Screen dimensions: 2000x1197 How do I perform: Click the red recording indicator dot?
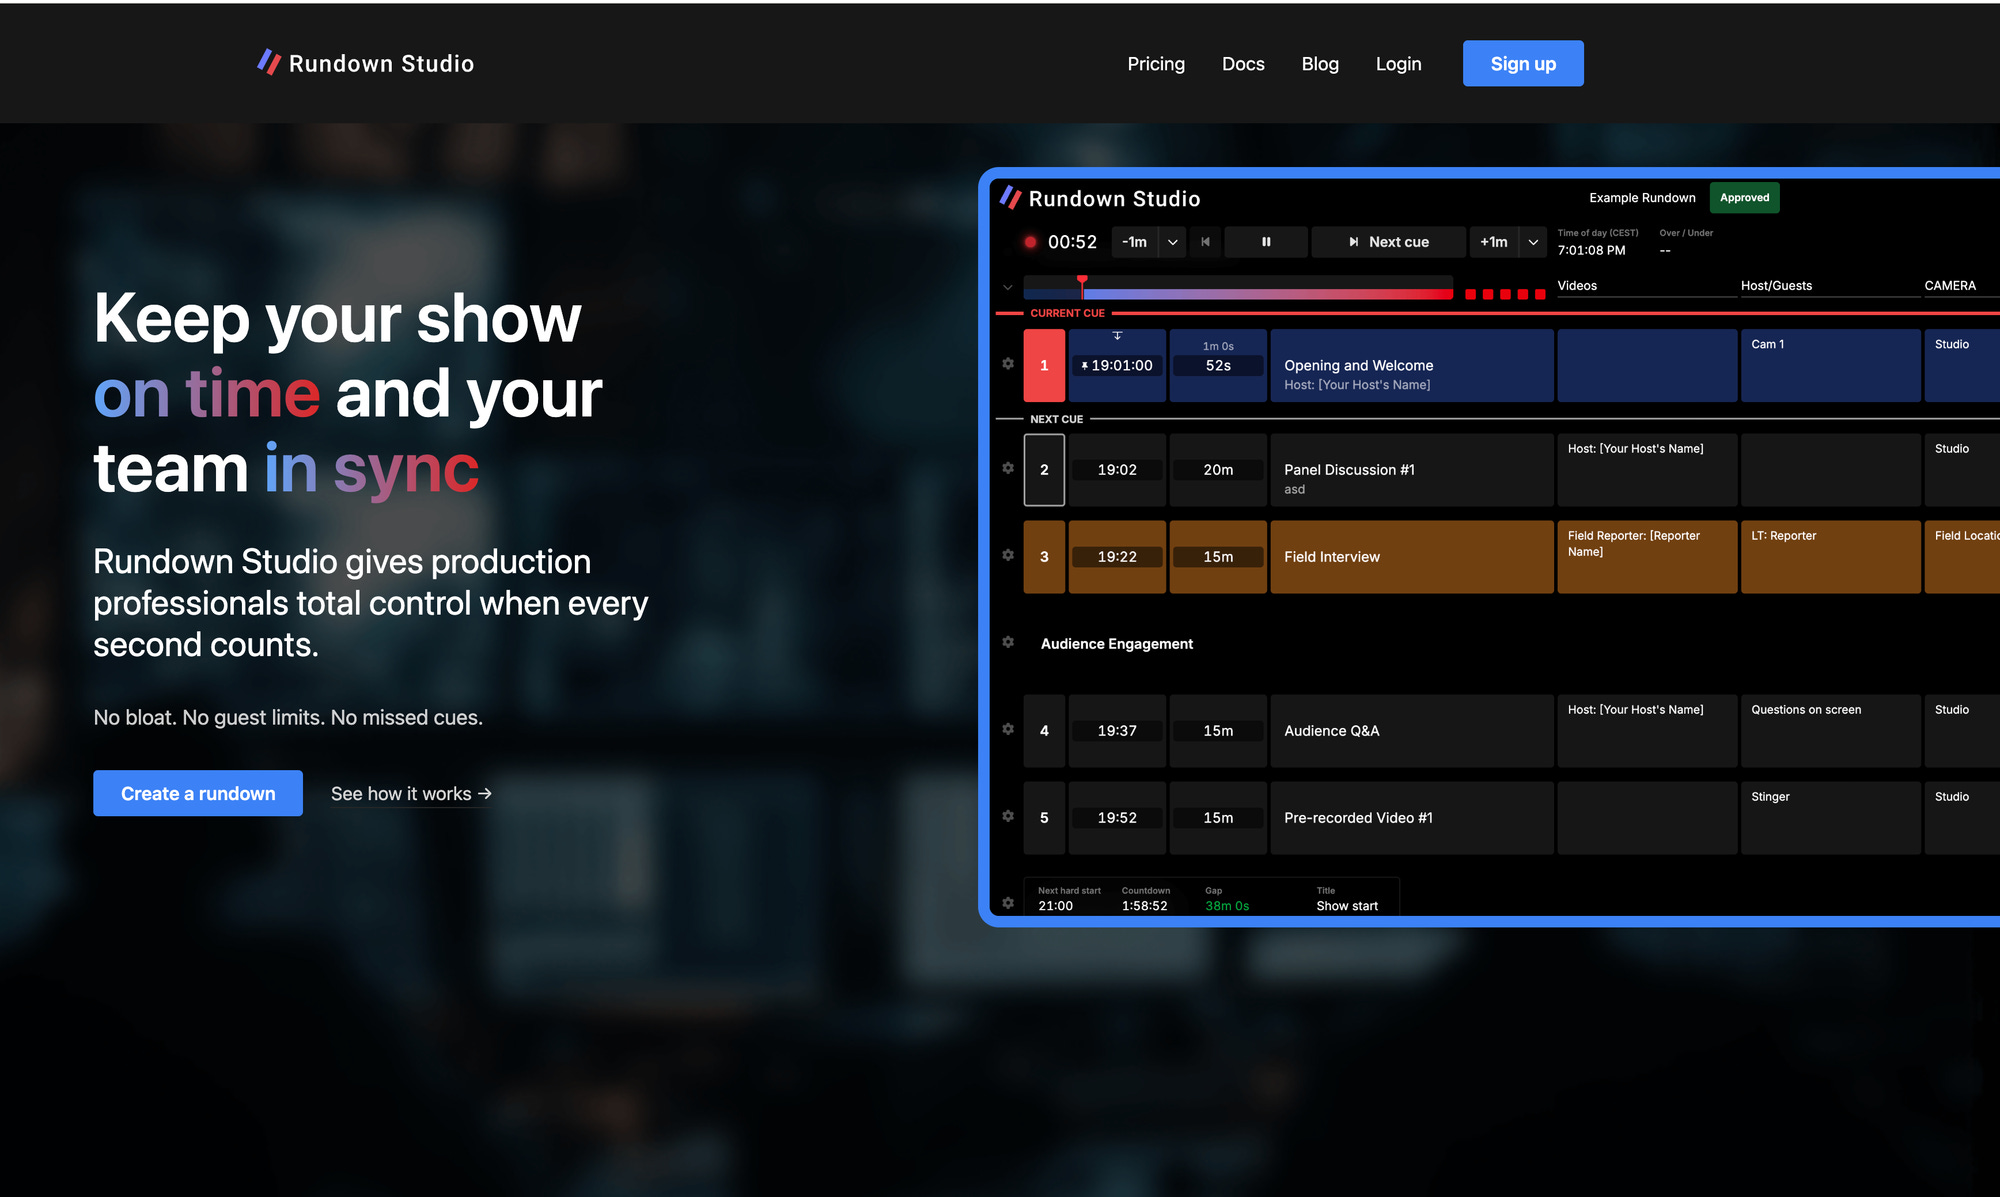[x=1030, y=242]
